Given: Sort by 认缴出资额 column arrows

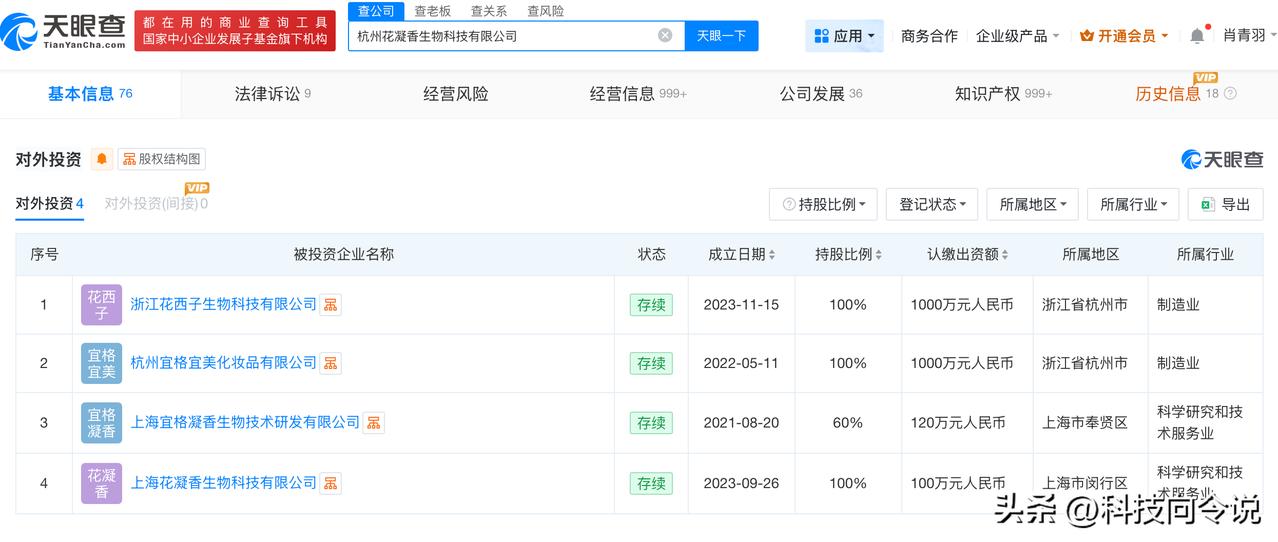Looking at the screenshot, I should click(x=1004, y=255).
